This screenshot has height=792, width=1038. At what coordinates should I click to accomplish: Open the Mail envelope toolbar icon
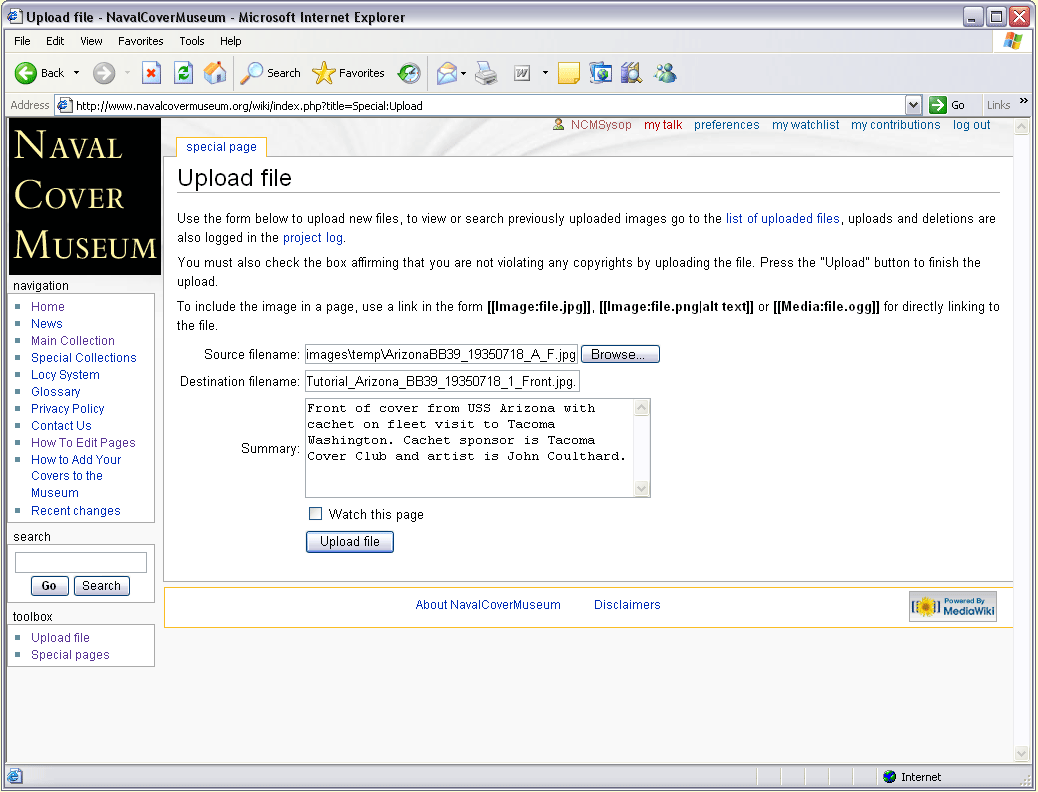point(447,73)
